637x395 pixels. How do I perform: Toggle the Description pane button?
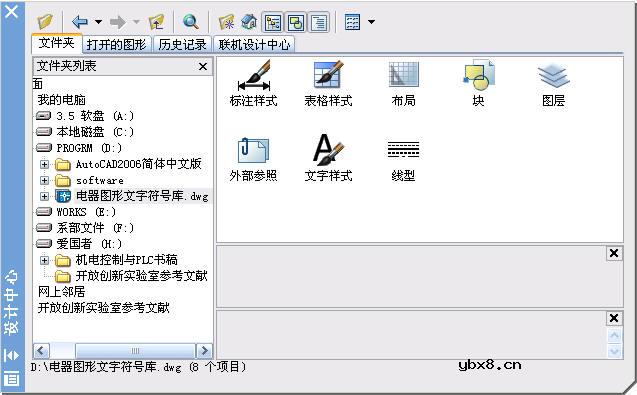319,22
